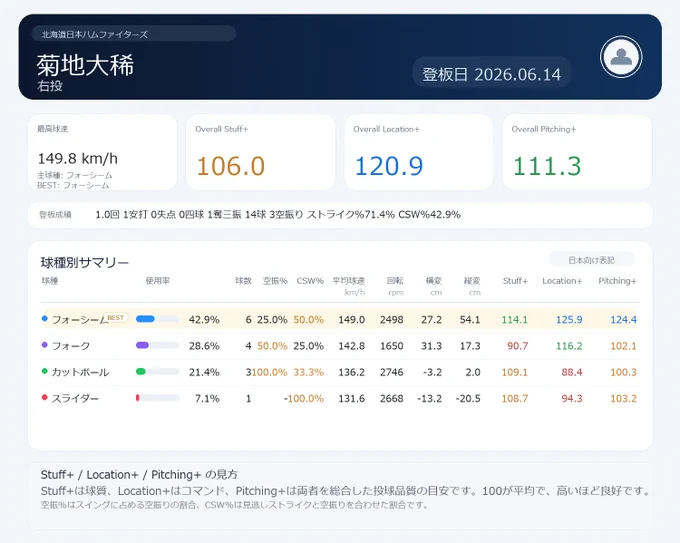Click the 横変 column header

[x=434, y=281]
